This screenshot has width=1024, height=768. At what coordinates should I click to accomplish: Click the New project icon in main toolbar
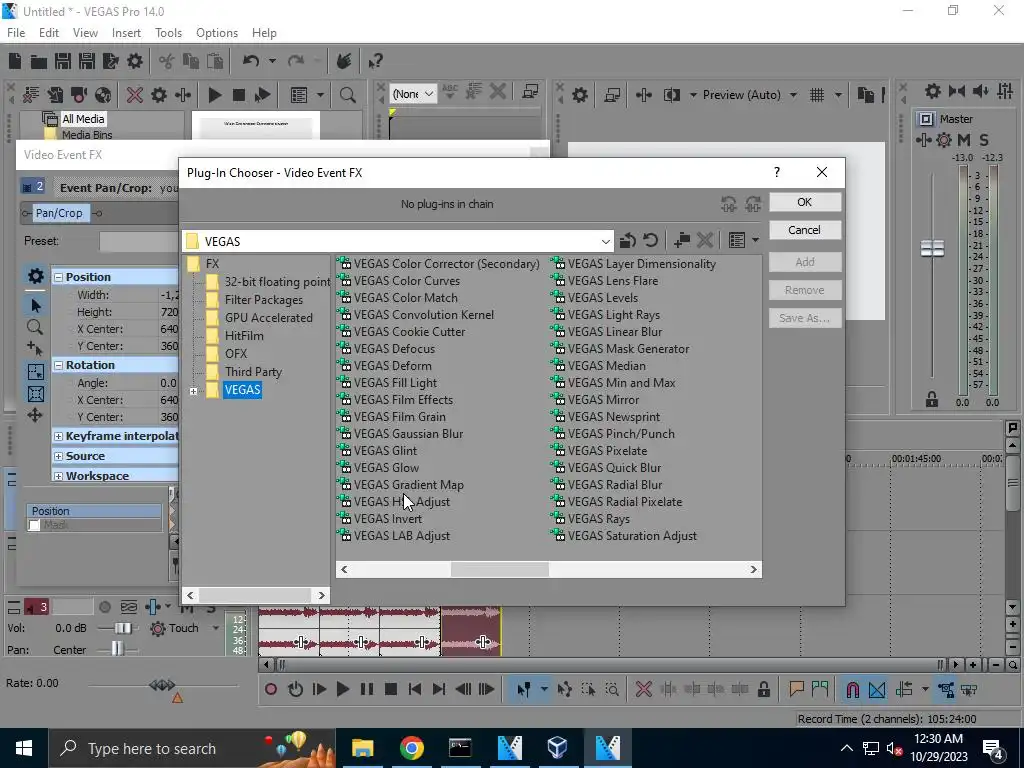[14, 61]
